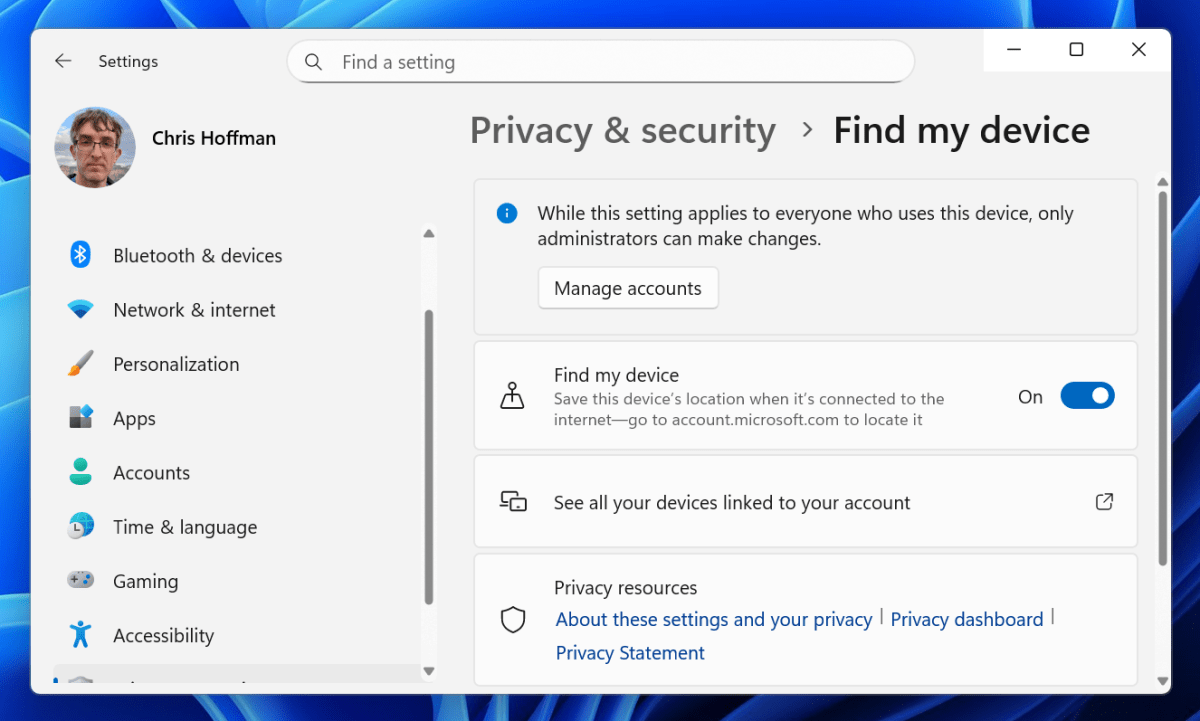Select the Time & language clock icon
The width and height of the screenshot is (1200, 721).
pyautogui.click(x=78, y=526)
